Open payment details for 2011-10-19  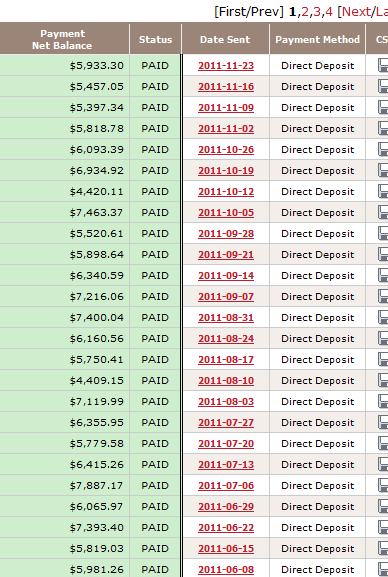[x=226, y=170]
